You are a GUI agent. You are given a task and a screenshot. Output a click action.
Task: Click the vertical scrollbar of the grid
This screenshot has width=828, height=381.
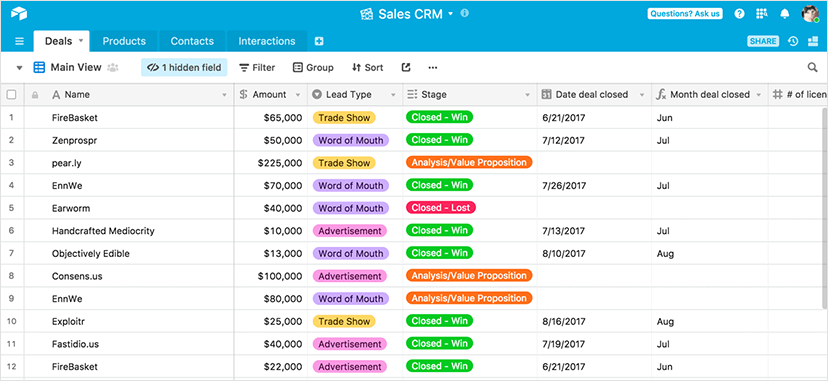[824, 208]
